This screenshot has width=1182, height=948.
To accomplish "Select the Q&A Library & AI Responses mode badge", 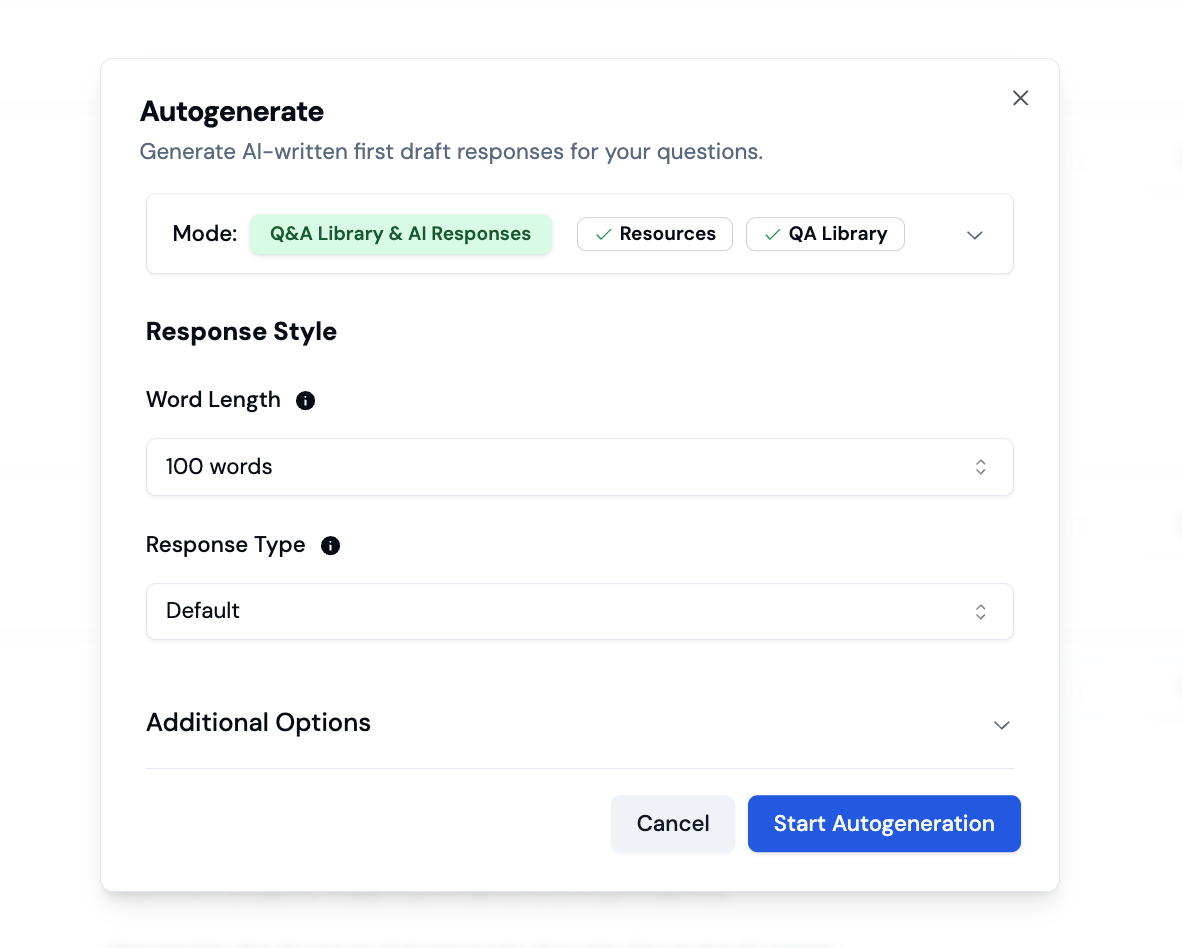I will pyautogui.click(x=400, y=234).
